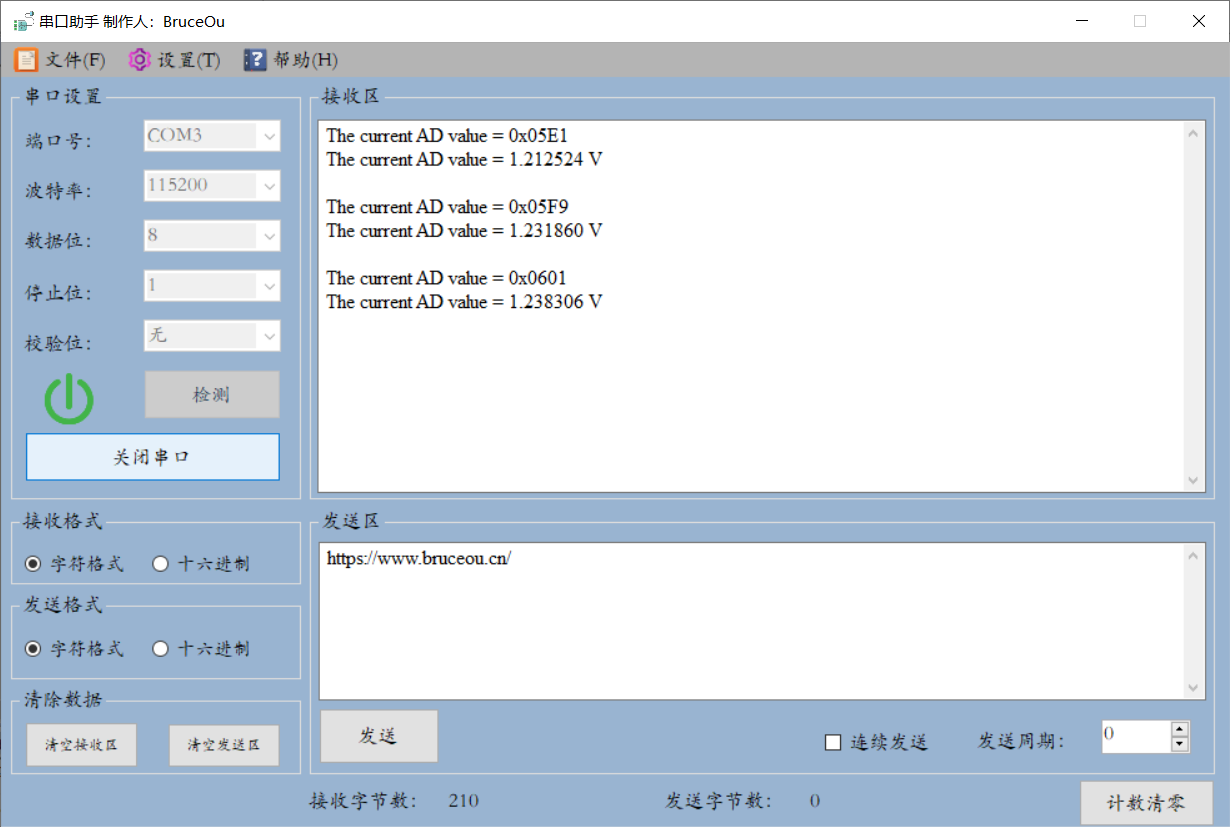This screenshot has height=827, width=1230.
Task: Click the text 'The current AD value = 0x0601'
Action: (x=447, y=278)
